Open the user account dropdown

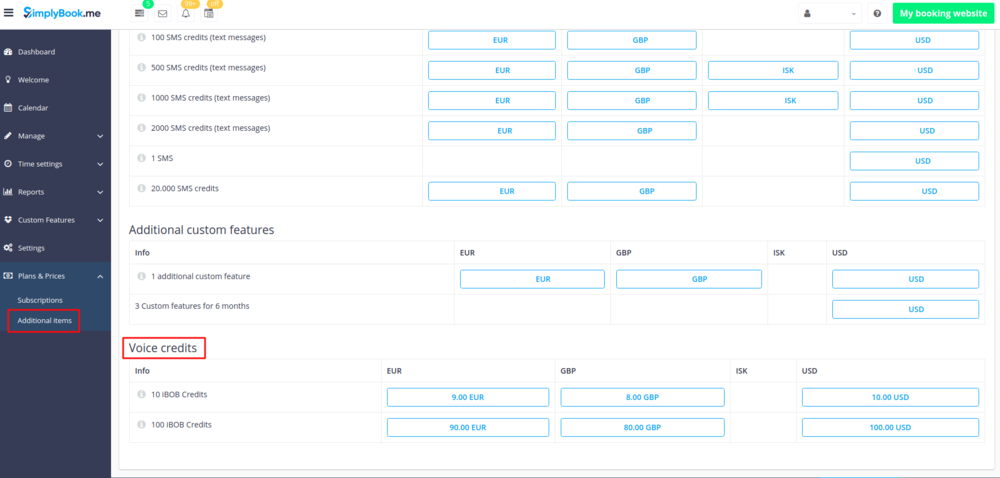829,14
